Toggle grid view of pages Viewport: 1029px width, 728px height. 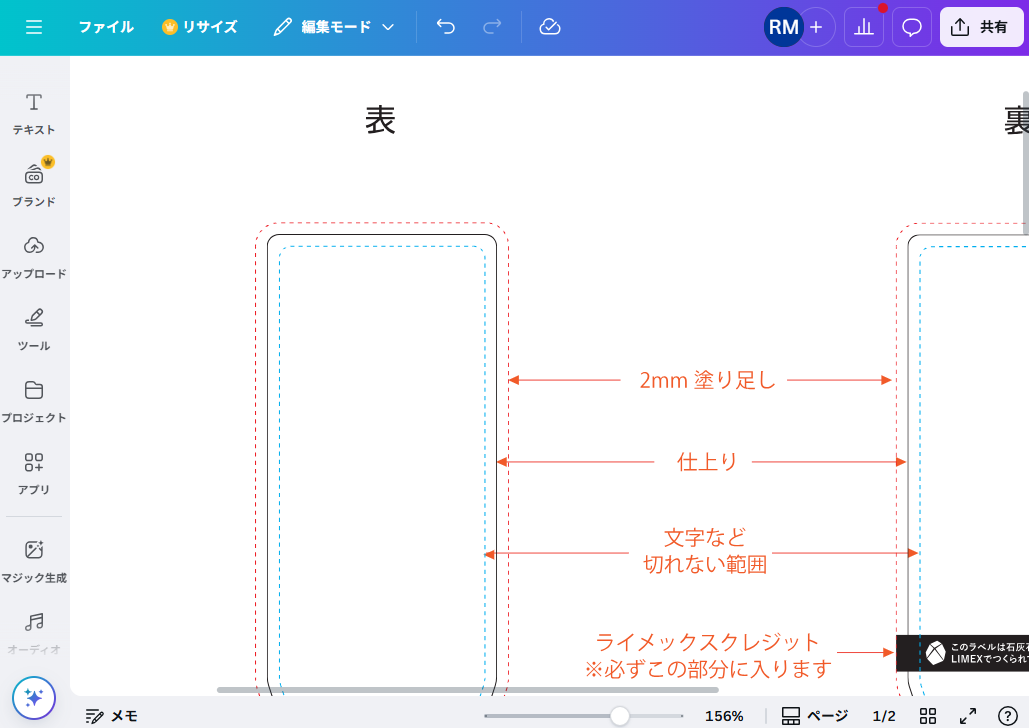pyautogui.click(x=928, y=716)
